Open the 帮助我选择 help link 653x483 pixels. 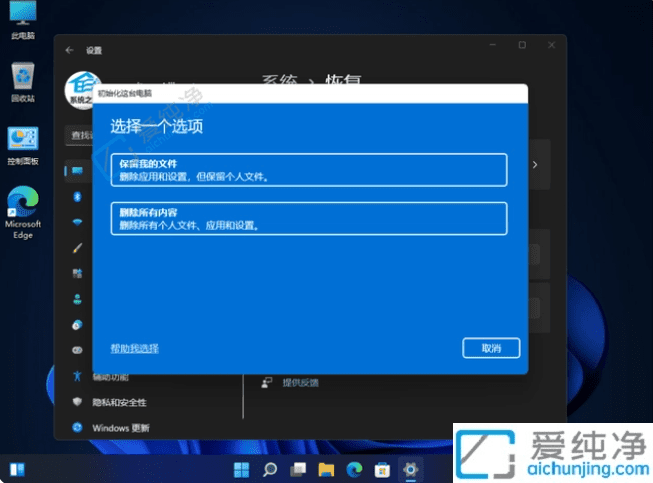coord(135,349)
